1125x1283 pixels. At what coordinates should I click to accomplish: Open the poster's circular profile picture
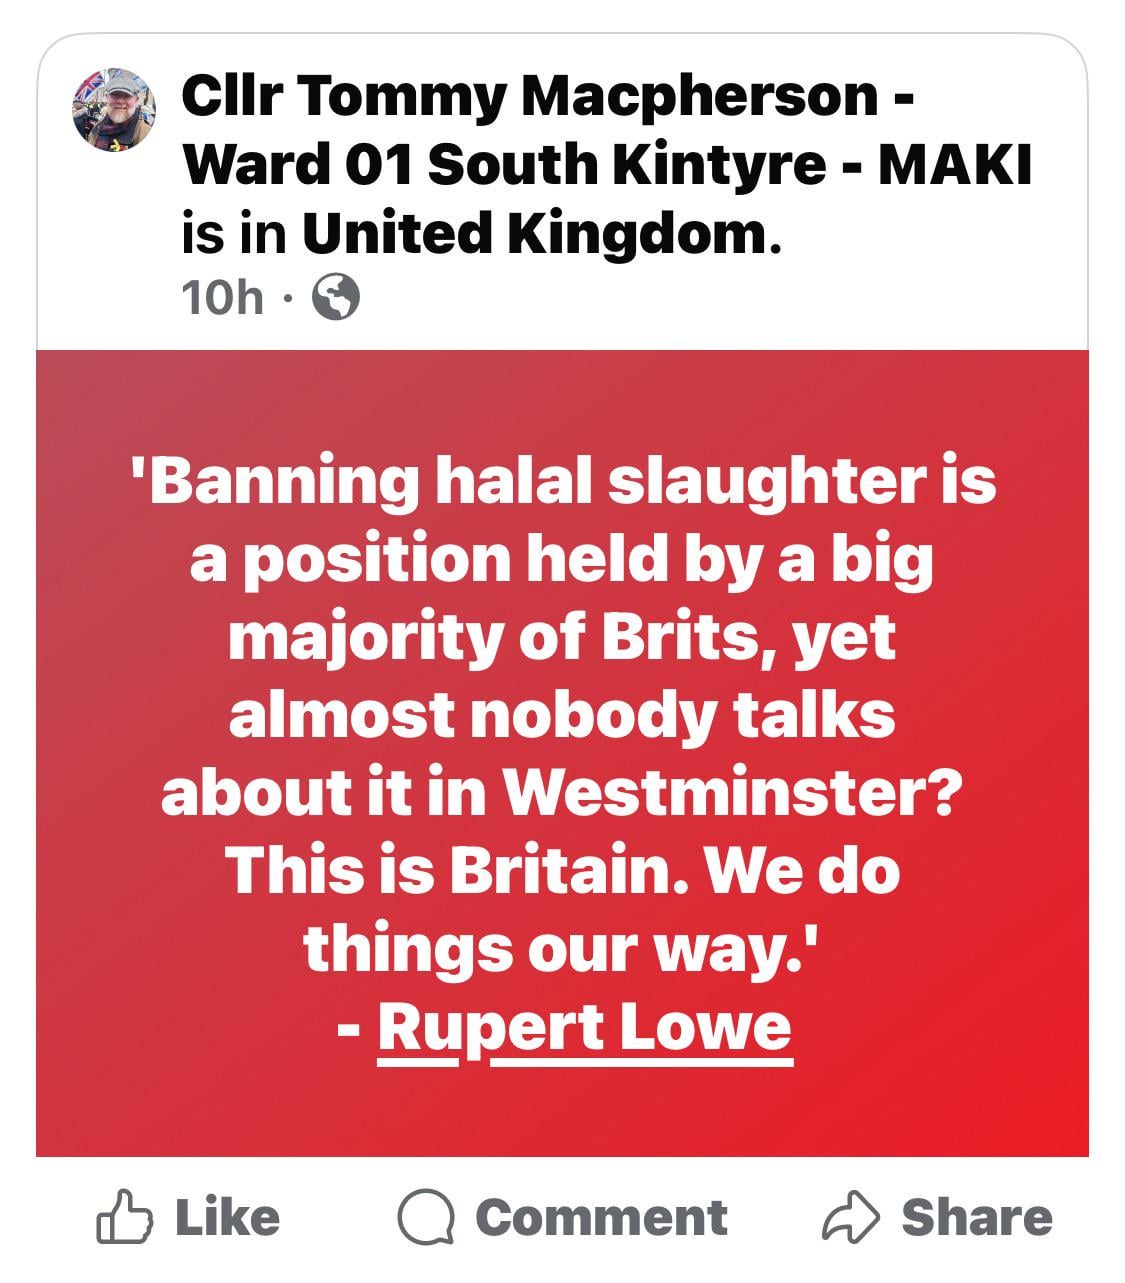pyautogui.click(x=114, y=110)
